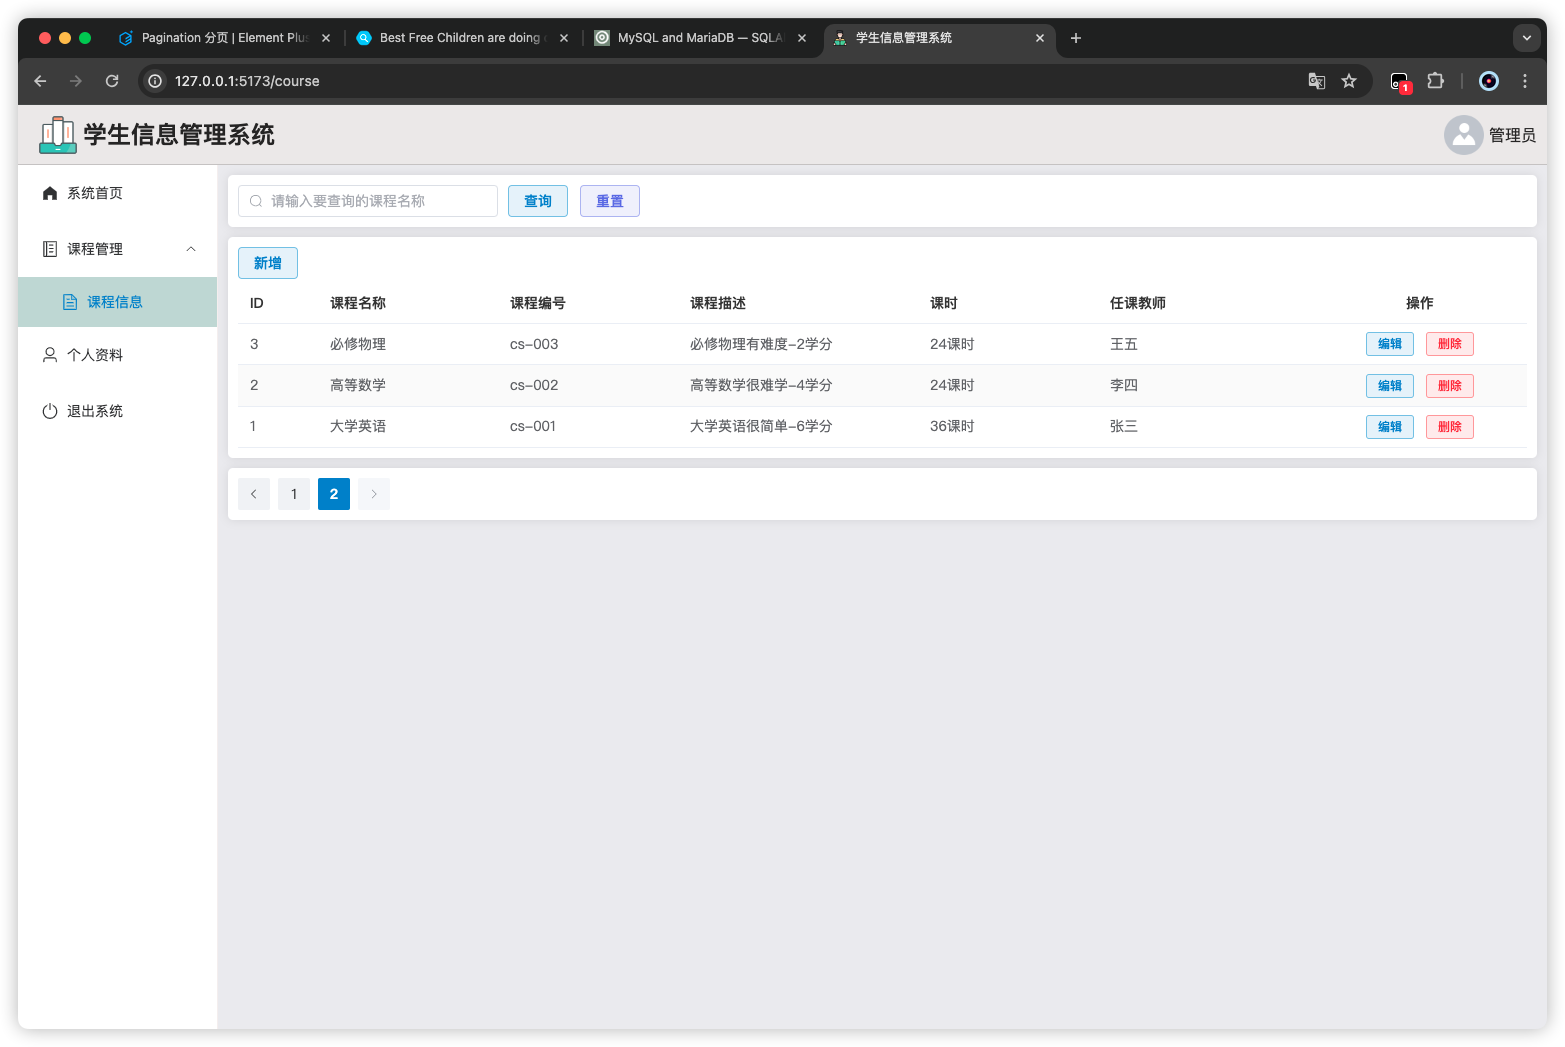Screen dimensions: 1565x1047
Task: Click the teacher cell 张三
Action: (1124, 426)
